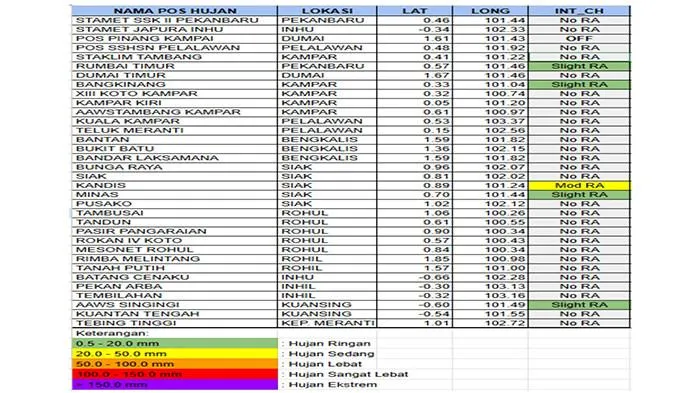Click the Hujan Sangat Lebat legend label
The height and width of the screenshot is (393, 700).
click(x=348, y=374)
